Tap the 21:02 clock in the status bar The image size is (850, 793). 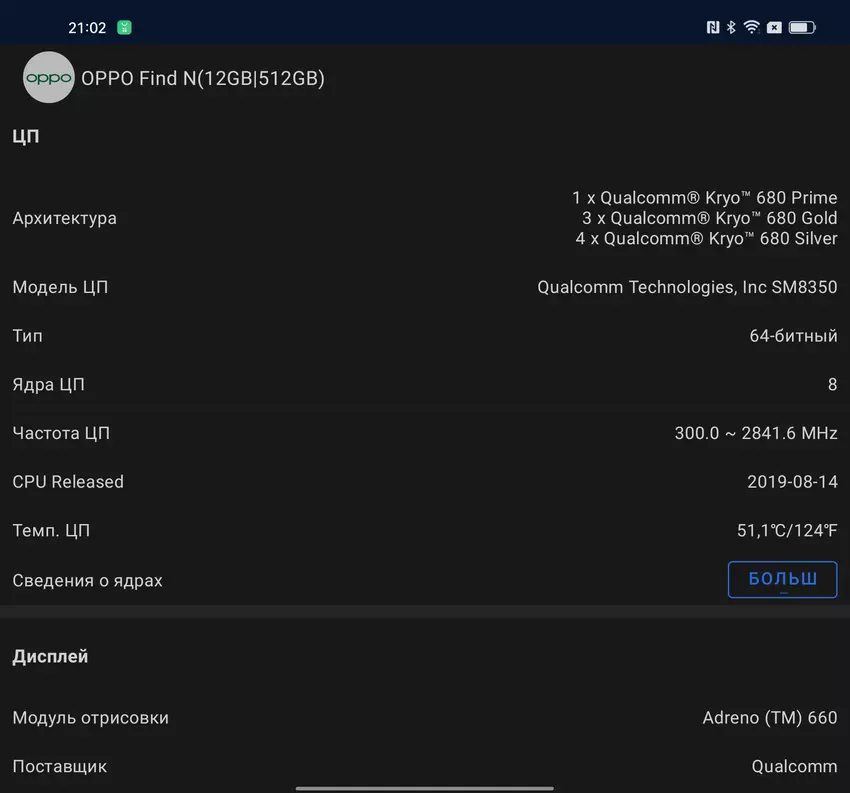pos(87,28)
